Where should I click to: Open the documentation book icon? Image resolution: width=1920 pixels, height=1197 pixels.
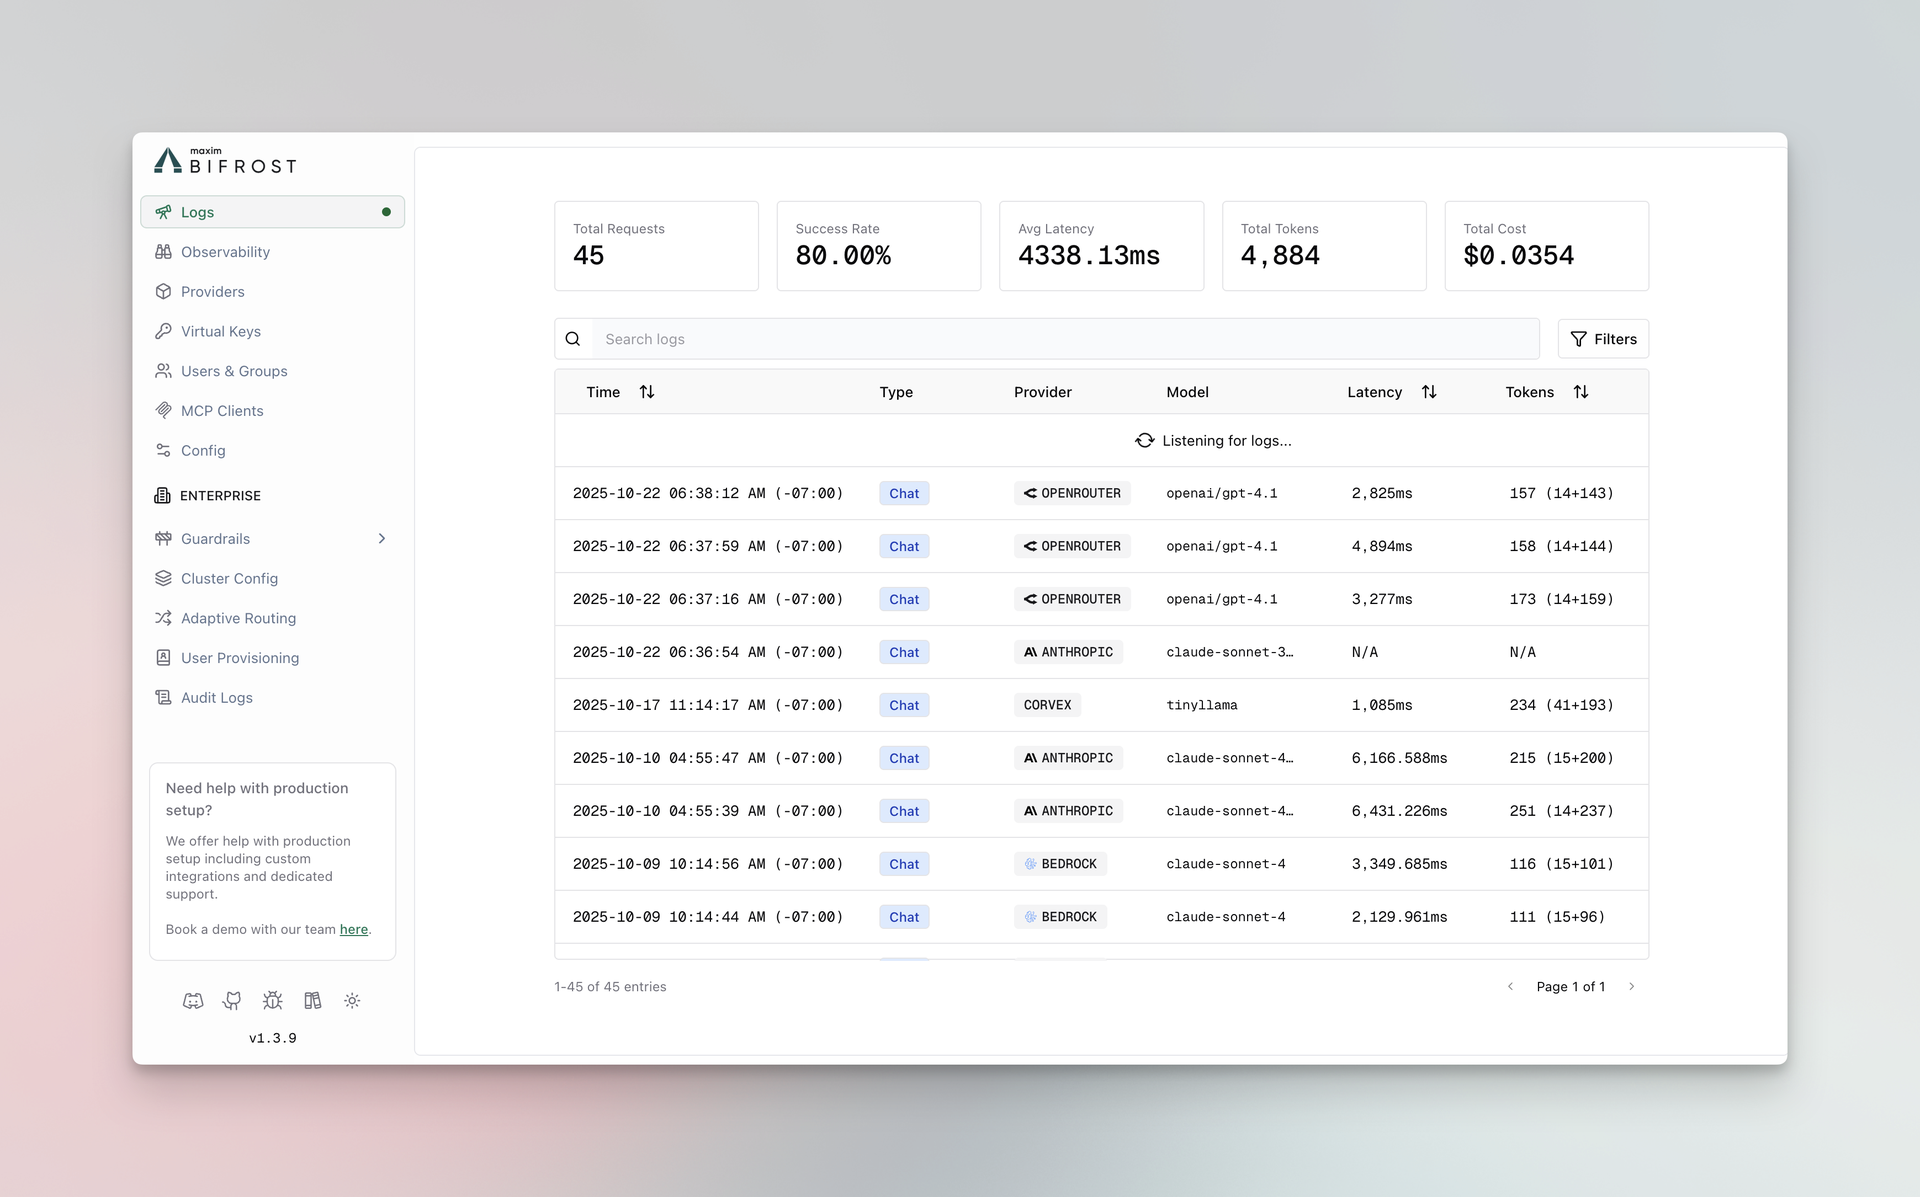tap(313, 1000)
